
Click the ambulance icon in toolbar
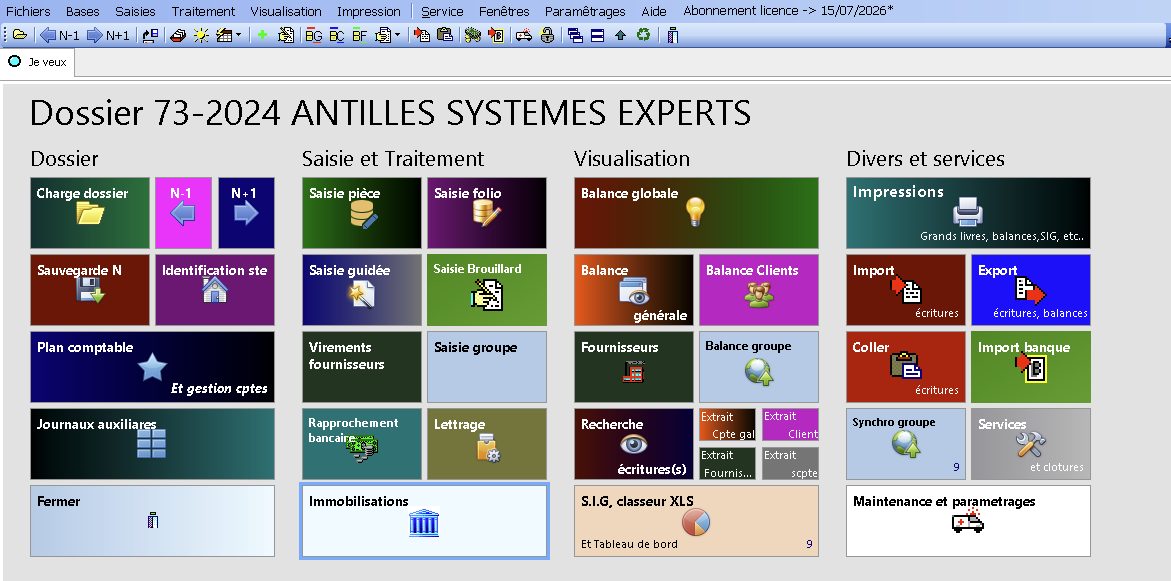tap(522, 35)
